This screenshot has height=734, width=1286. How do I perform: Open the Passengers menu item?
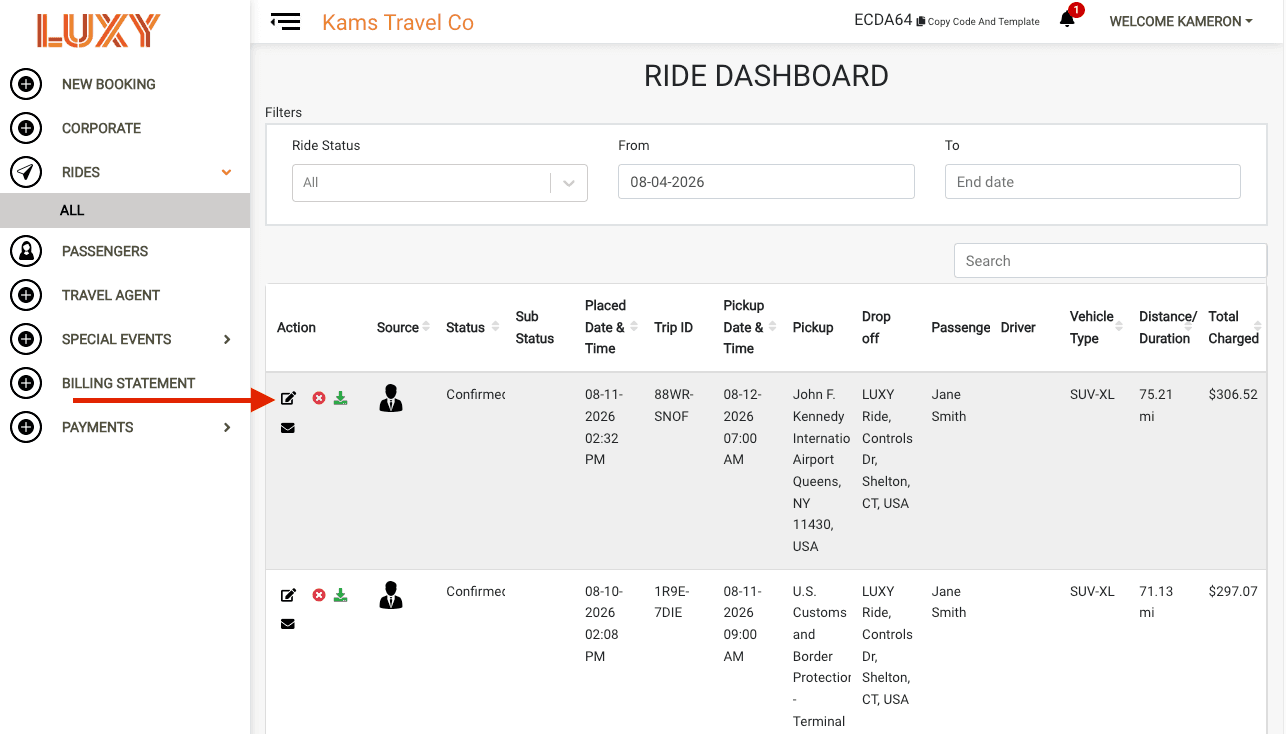(105, 251)
